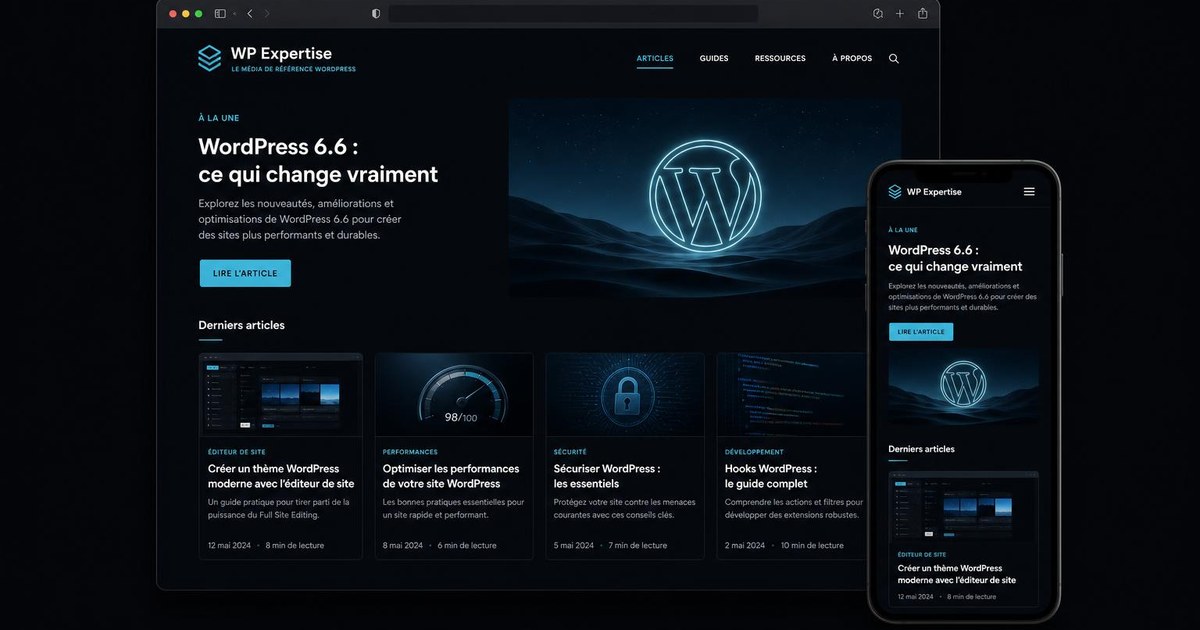Tap "Lire l'article" button on the phone
The width and height of the screenshot is (1200, 630).
tap(921, 332)
